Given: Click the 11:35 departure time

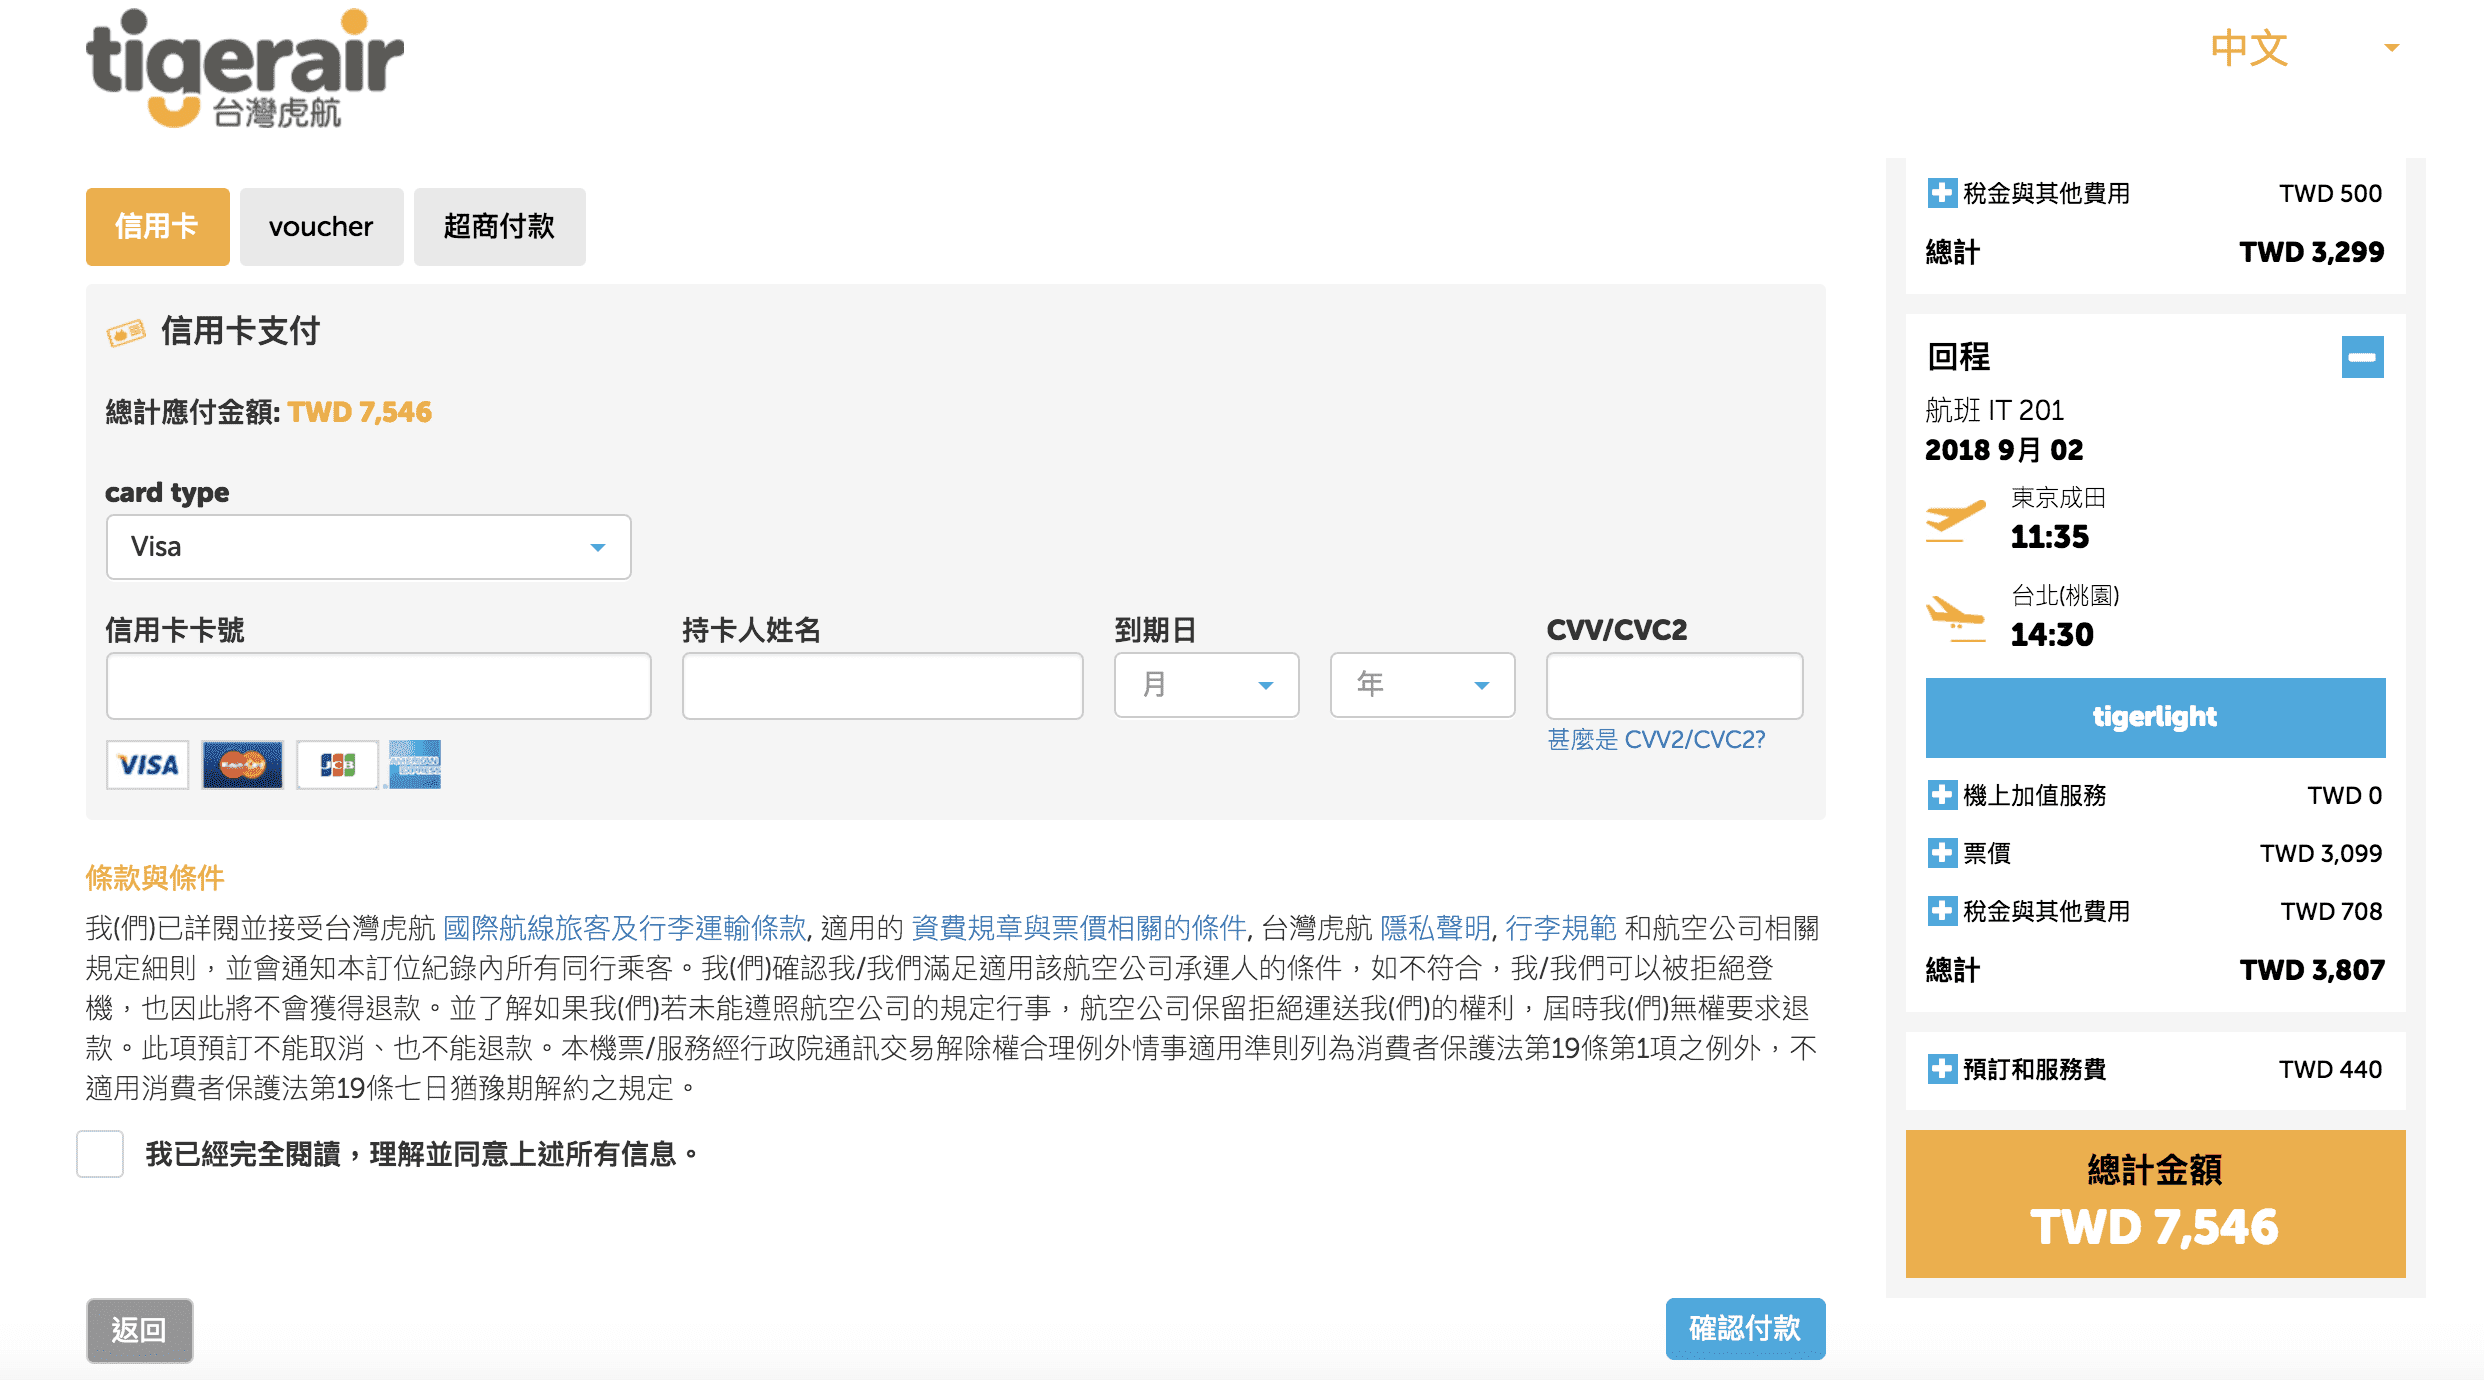Looking at the screenshot, I should pyautogui.click(x=2049, y=537).
